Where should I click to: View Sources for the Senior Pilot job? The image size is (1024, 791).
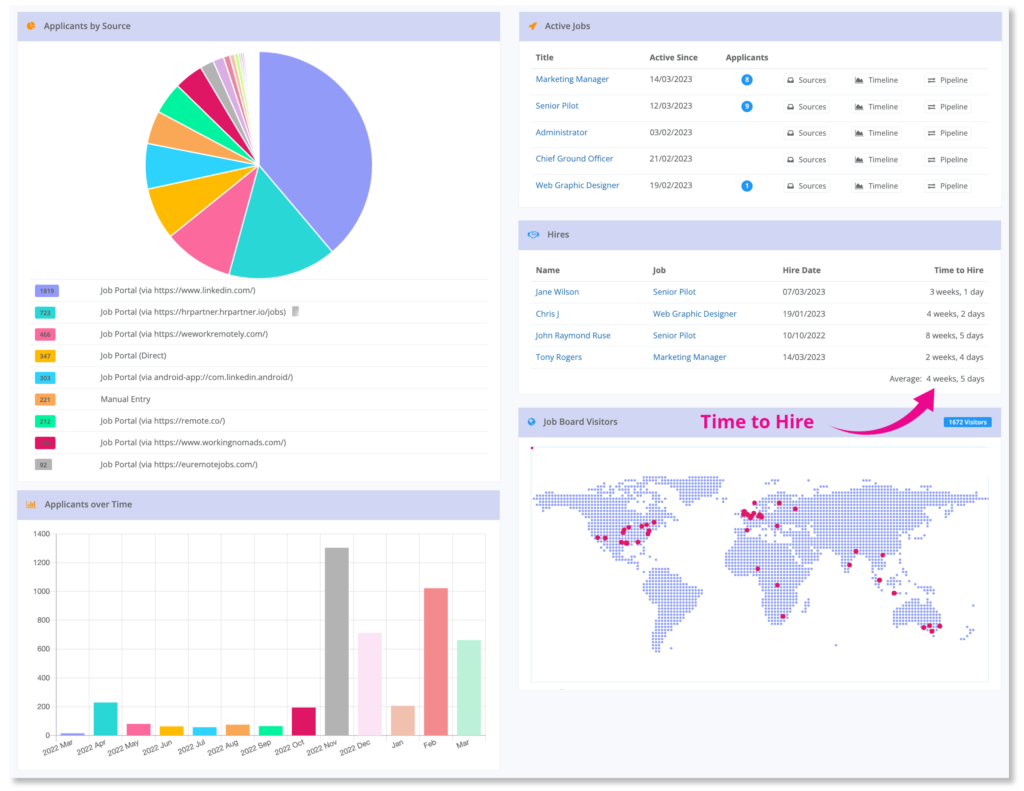[807, 106]
